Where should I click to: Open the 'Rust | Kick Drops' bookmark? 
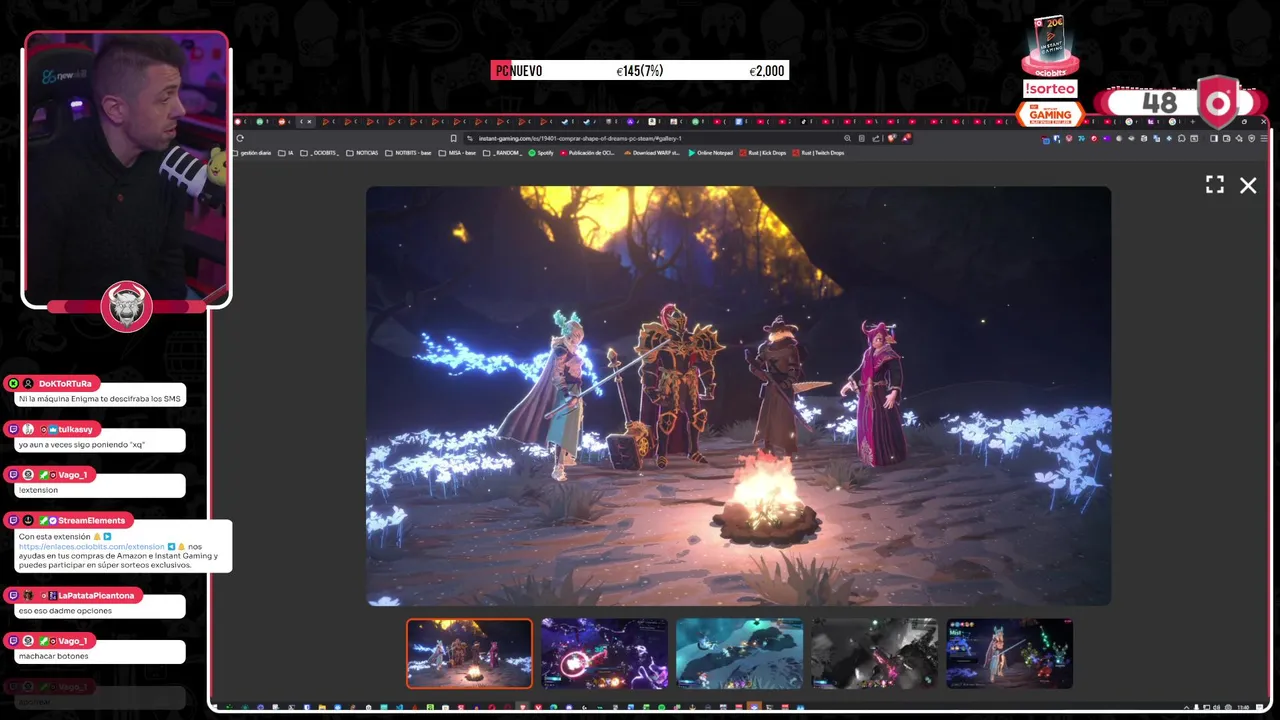[x=764, y=153]
